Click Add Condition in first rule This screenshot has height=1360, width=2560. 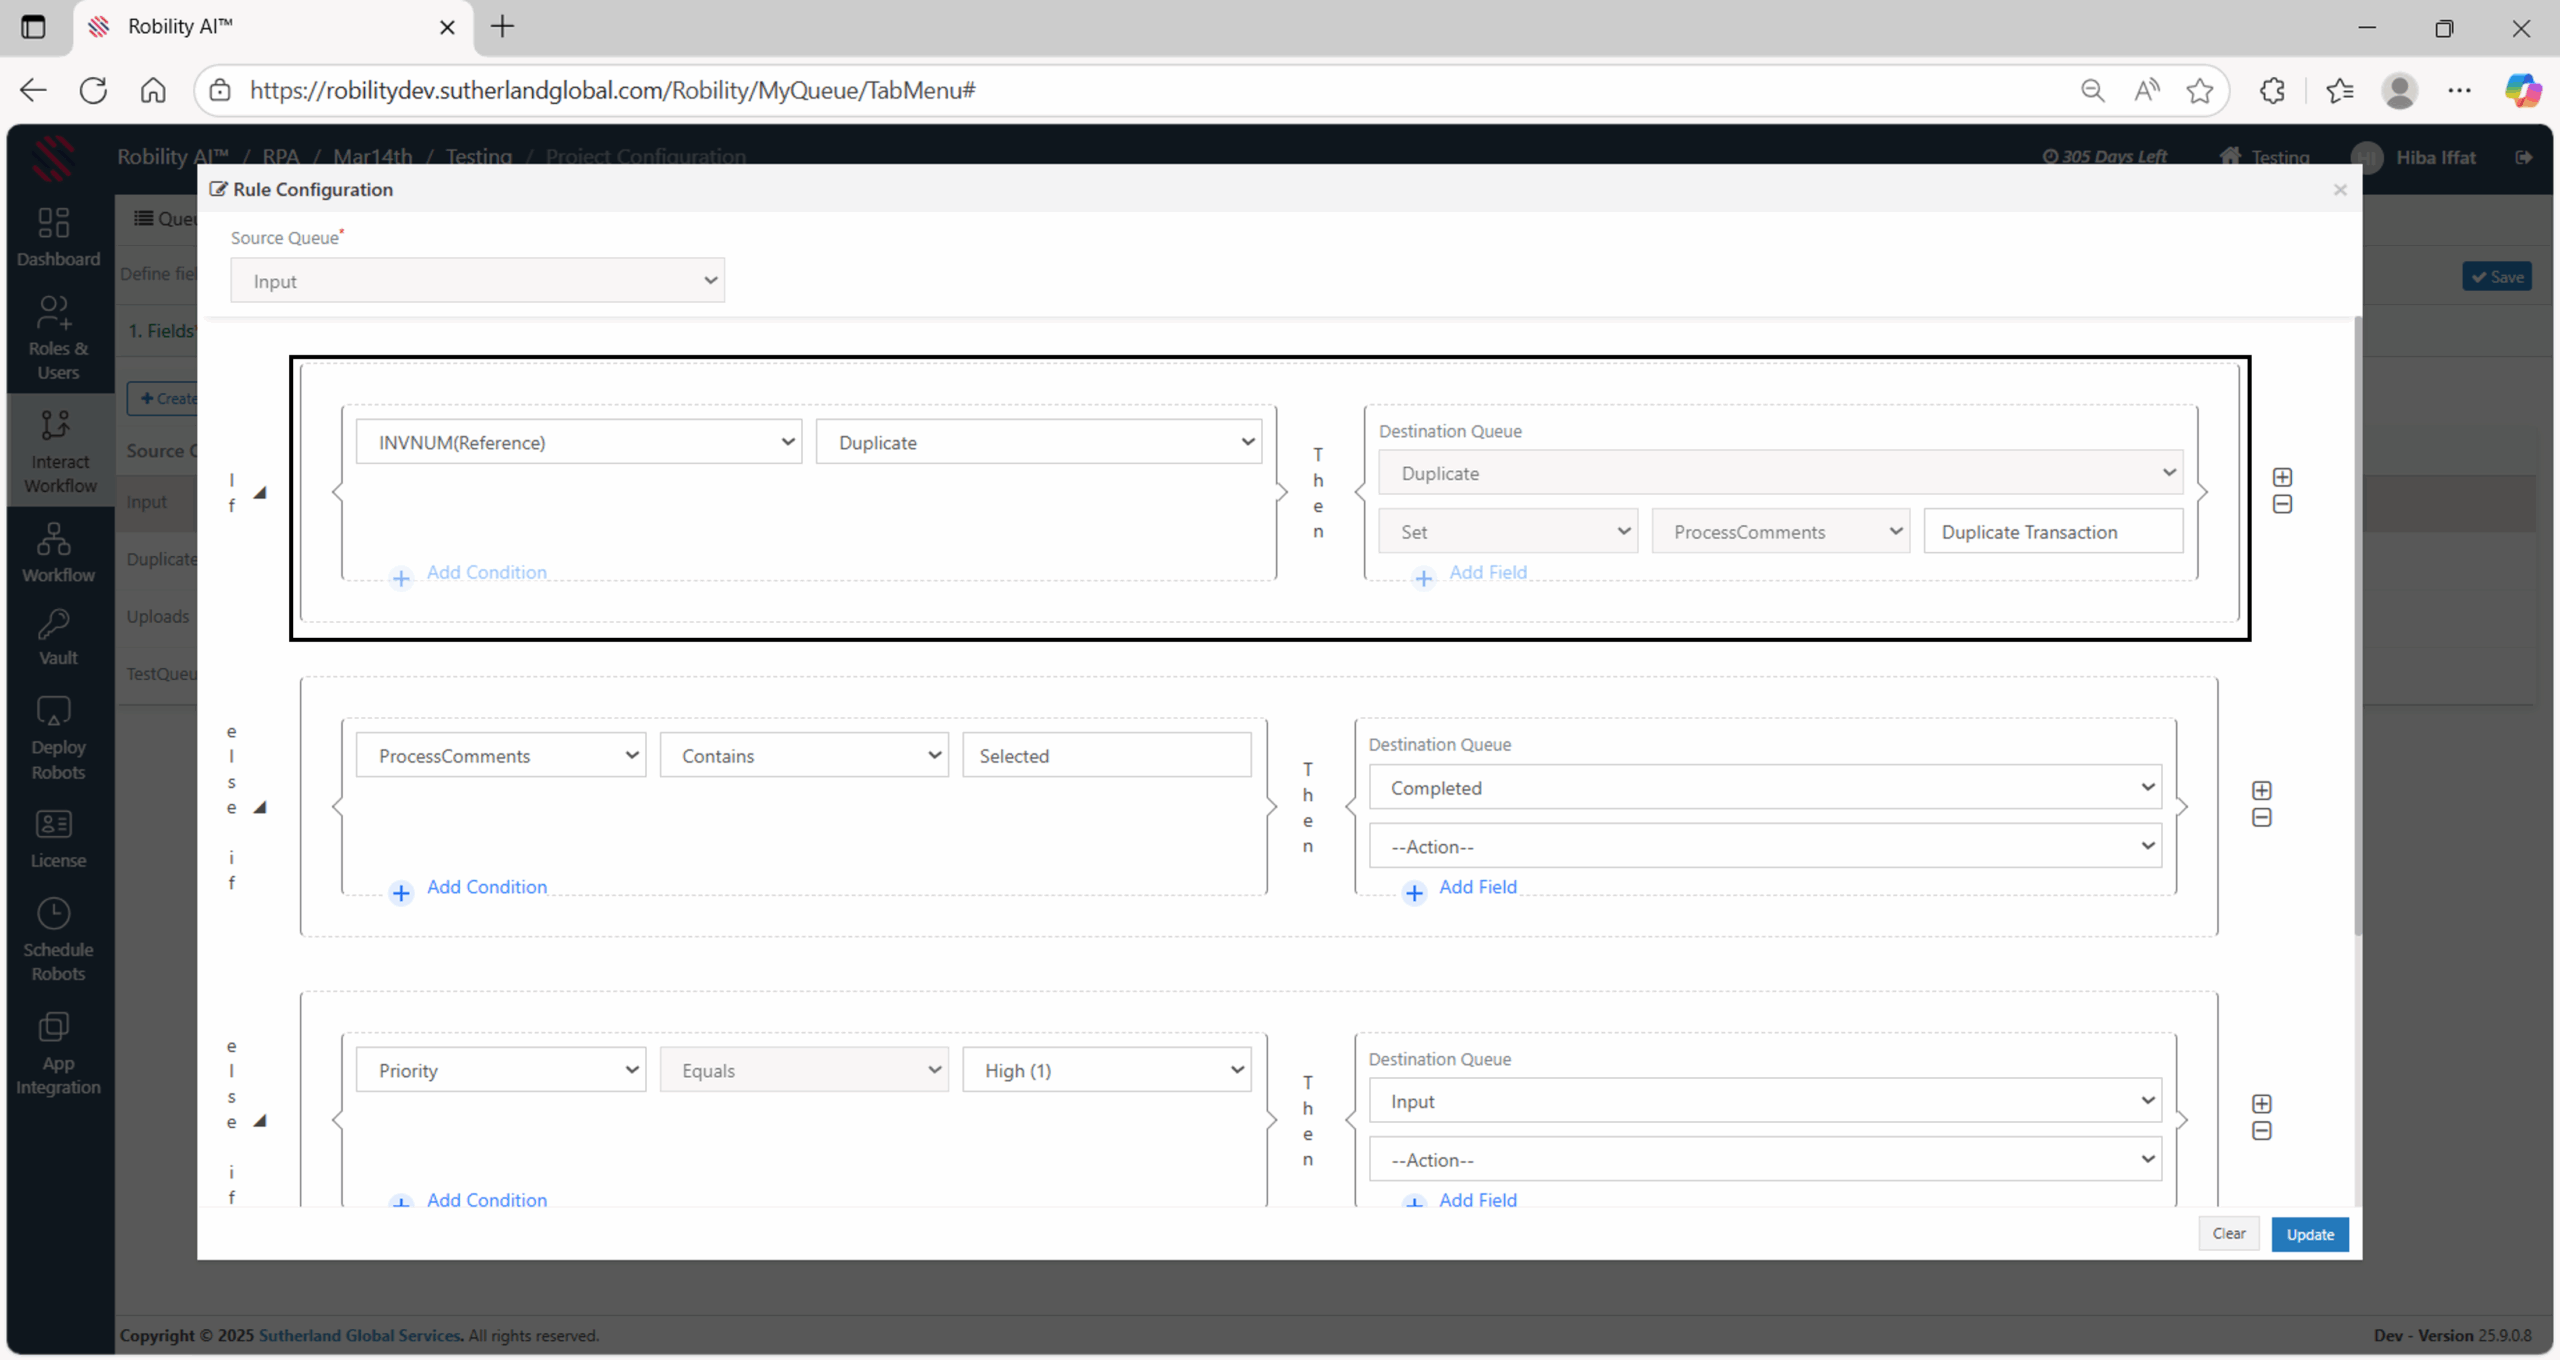tap(486, 572)
